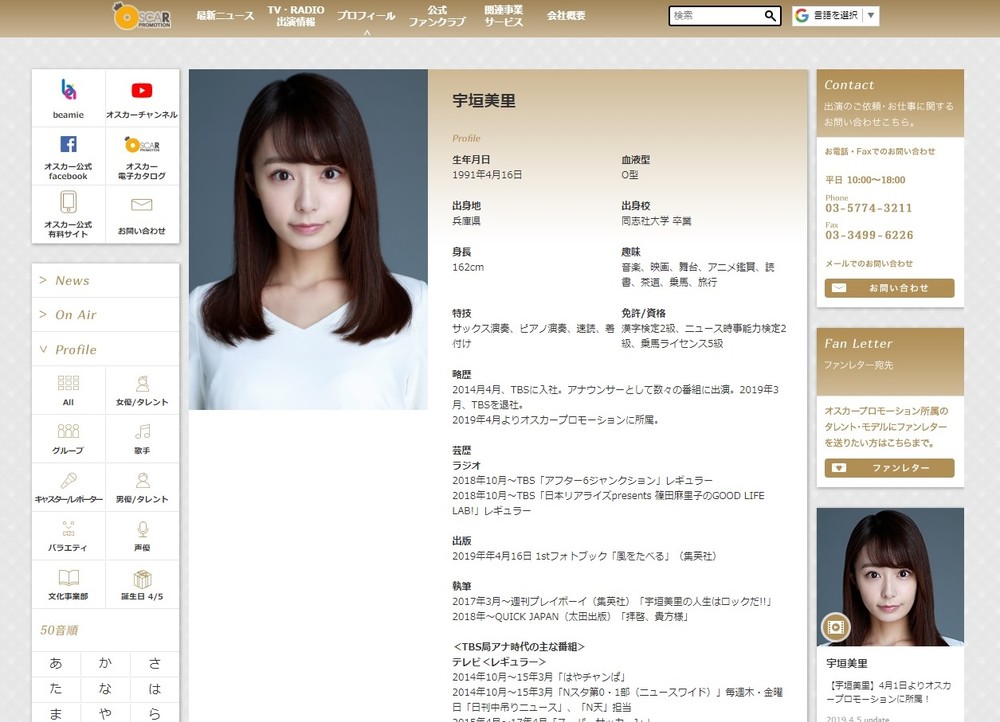1000x722 pixels.
Task: Click the ファンレター button
Action: click(x=889, y=468)
